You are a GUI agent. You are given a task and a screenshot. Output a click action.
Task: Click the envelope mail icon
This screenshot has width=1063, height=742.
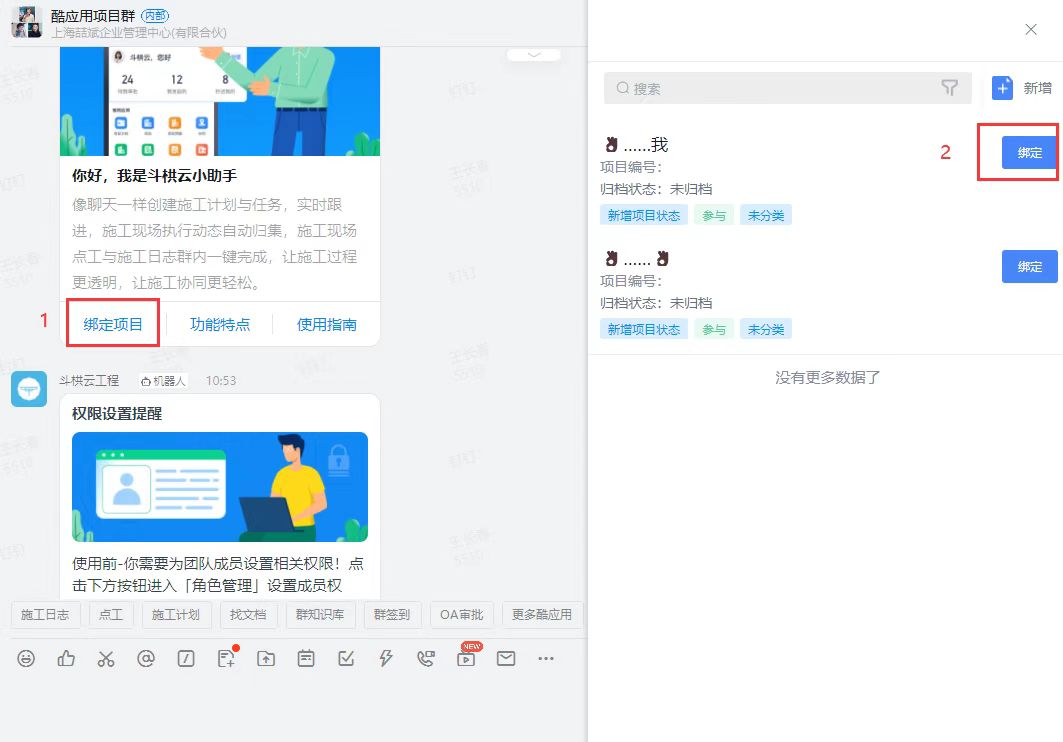506,659
